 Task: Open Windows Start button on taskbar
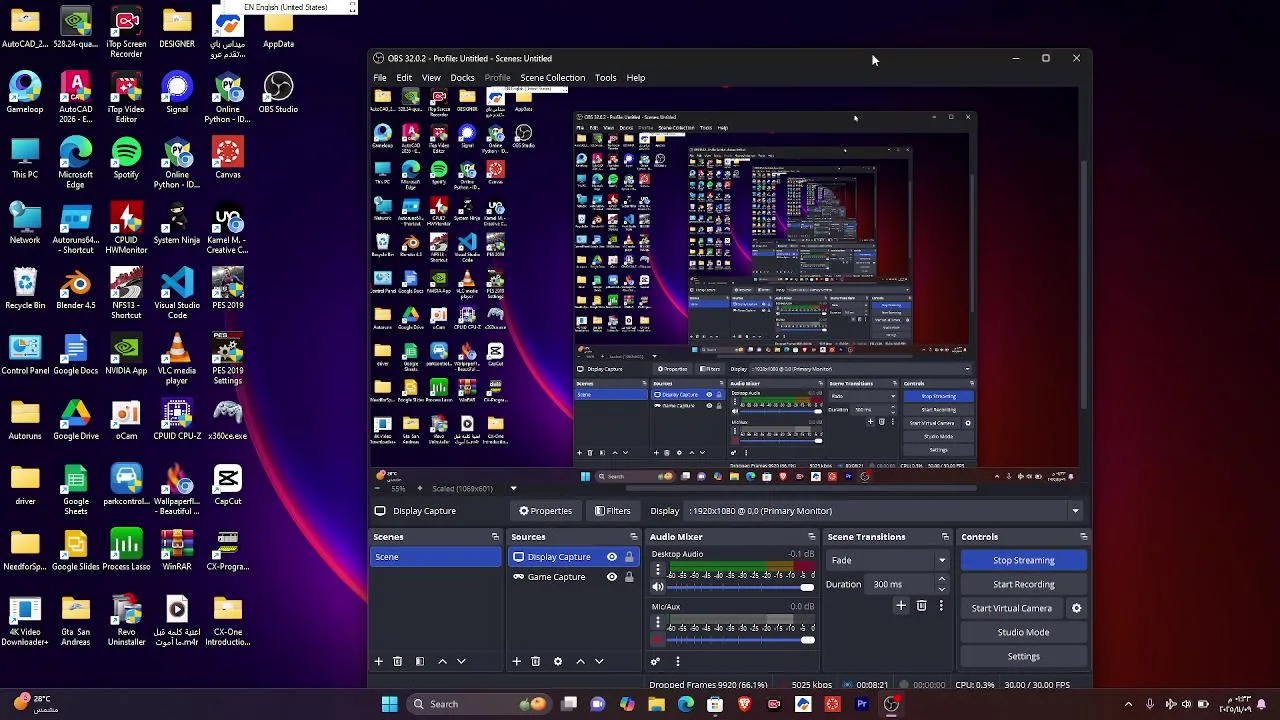(x=389, y=704)
